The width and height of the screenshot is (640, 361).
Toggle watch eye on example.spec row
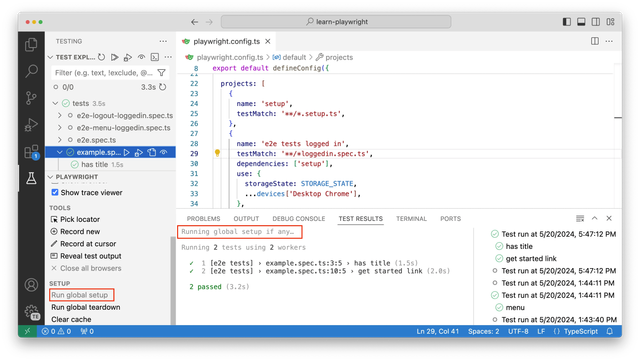click(x=164, y=152)
